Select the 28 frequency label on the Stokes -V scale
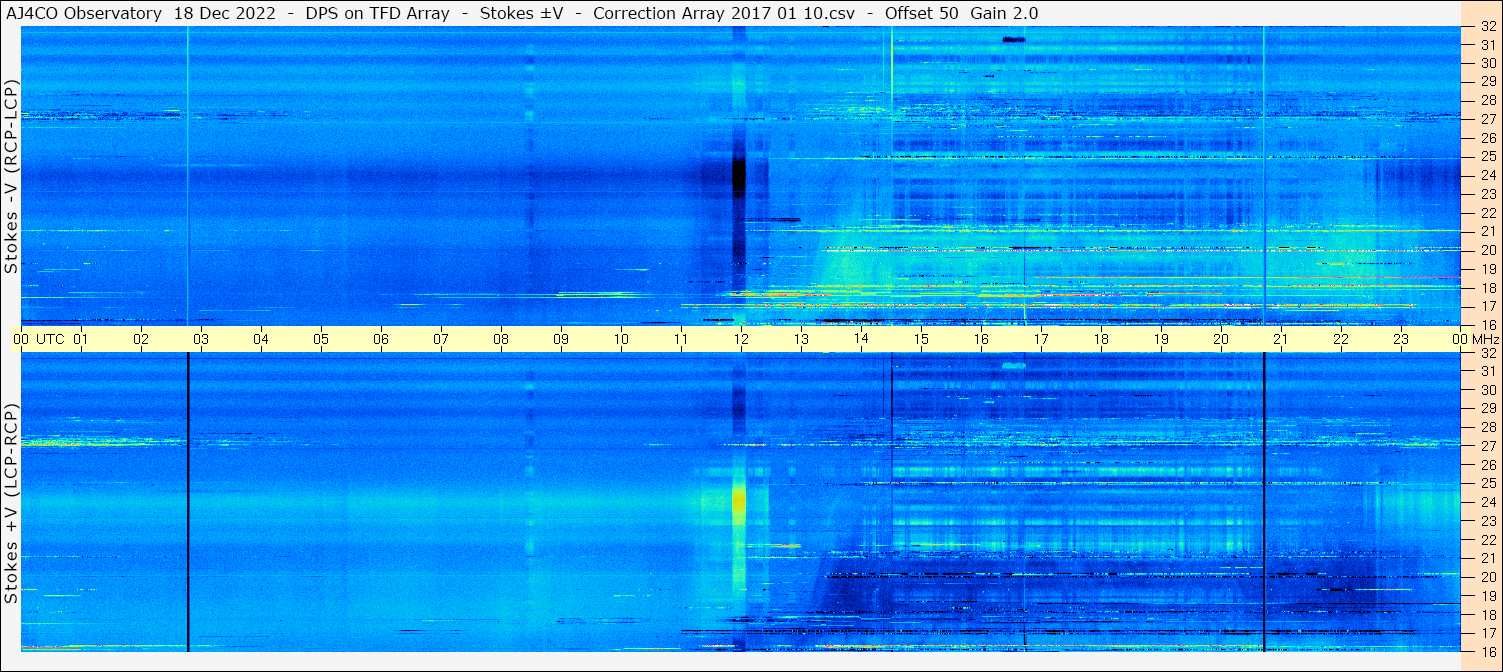This screenshot has height=672, width=1503. click(1487, 100)
